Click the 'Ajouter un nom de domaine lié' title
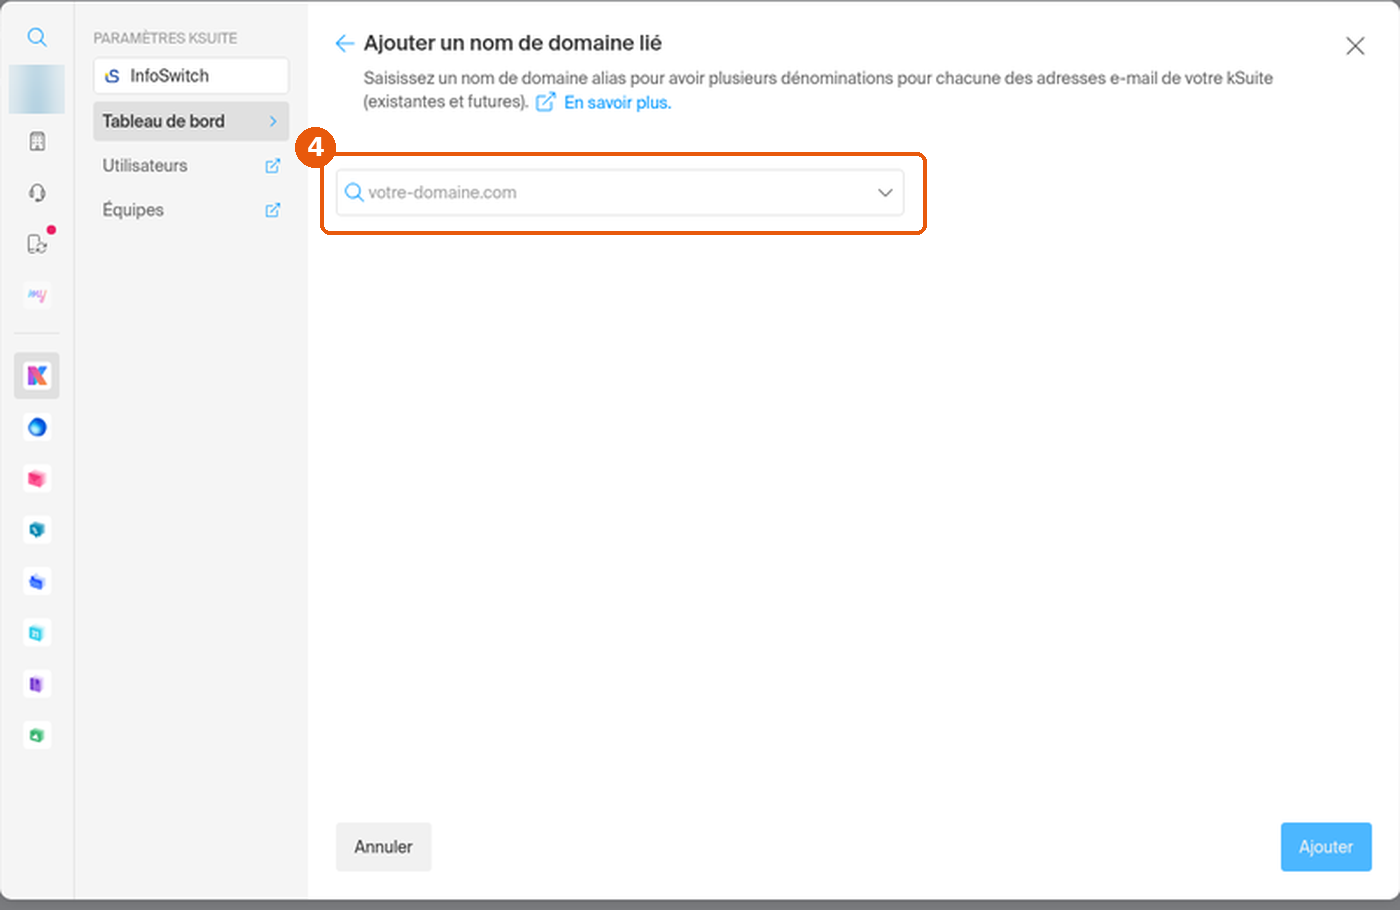This screenshot has height=910, width=1400. click(x=512, y=43)
